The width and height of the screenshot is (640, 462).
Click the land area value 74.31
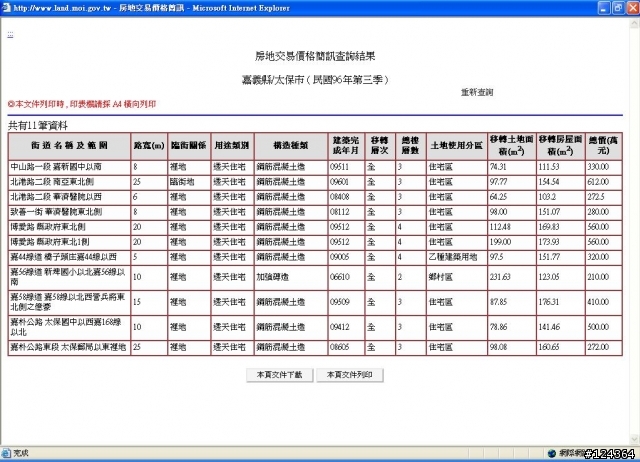click(498, 167)
